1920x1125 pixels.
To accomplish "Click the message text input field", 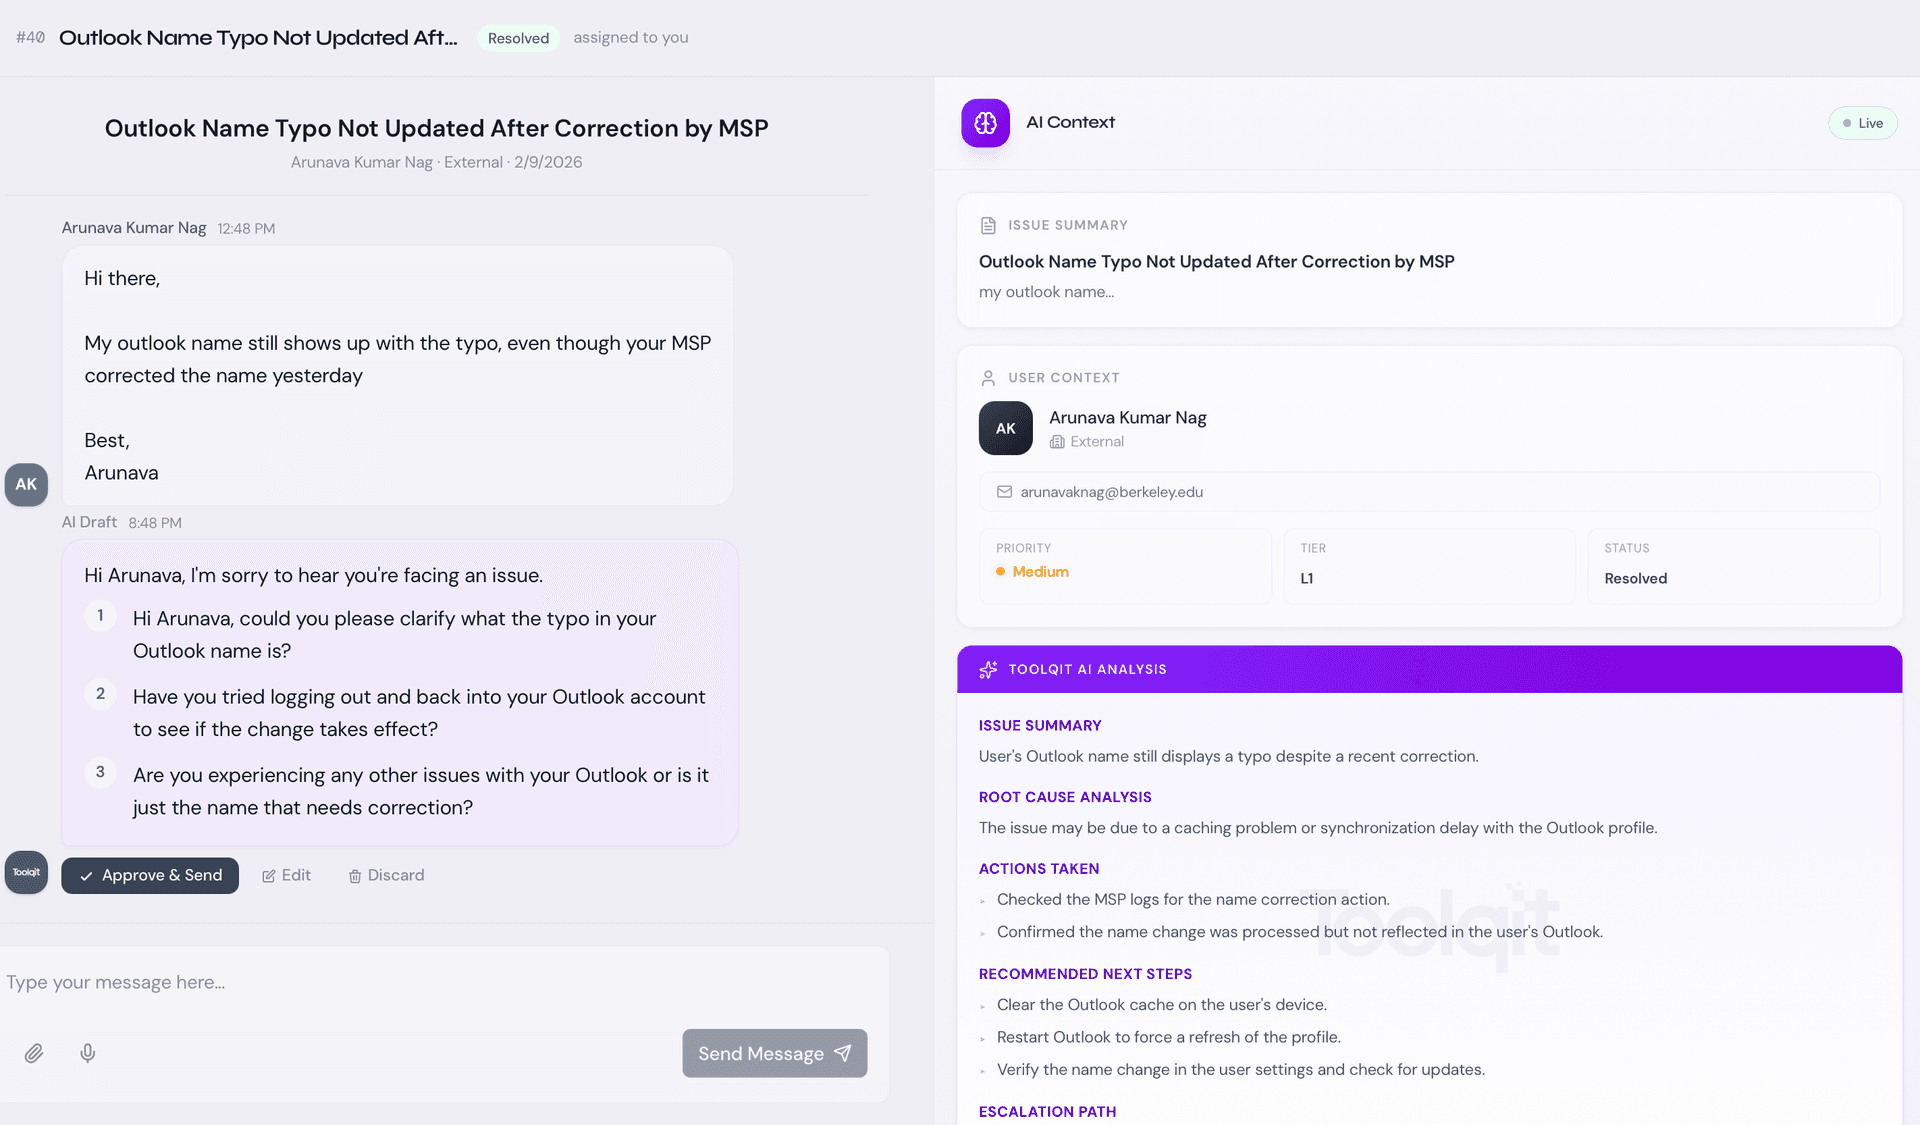I will (x=440, y=983).
